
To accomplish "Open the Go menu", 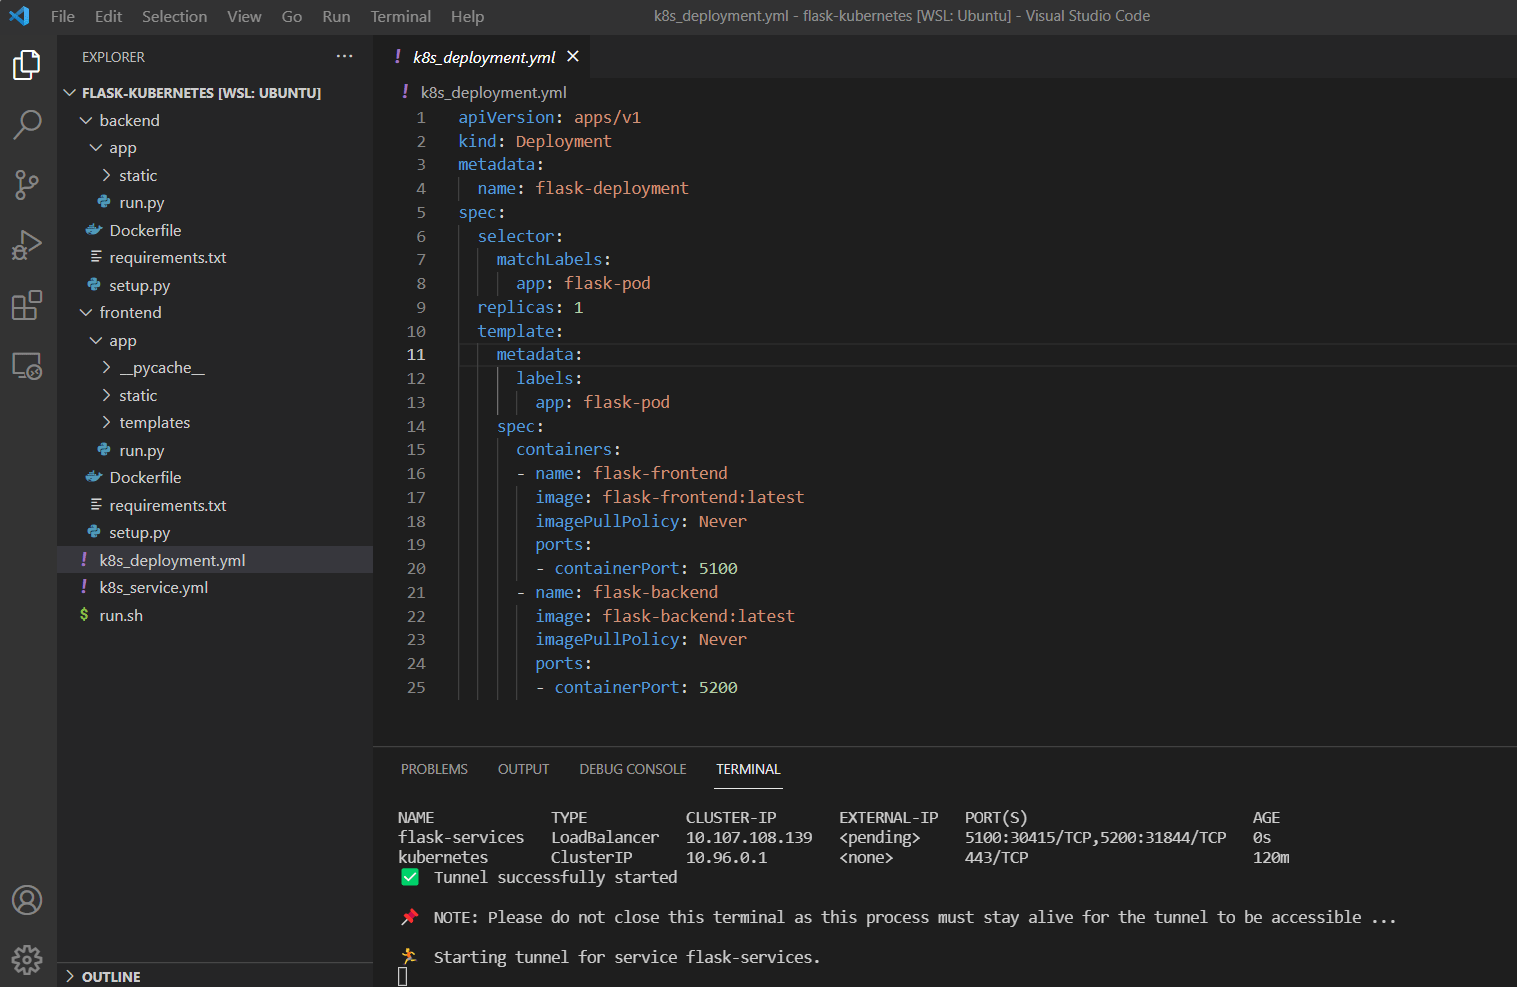I will coord(292,16).
